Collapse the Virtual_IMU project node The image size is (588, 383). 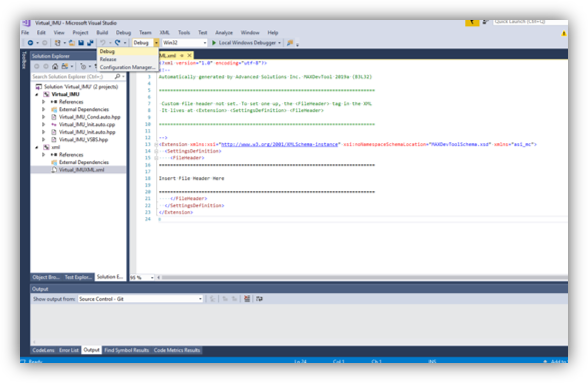click(x=37, y=95)
